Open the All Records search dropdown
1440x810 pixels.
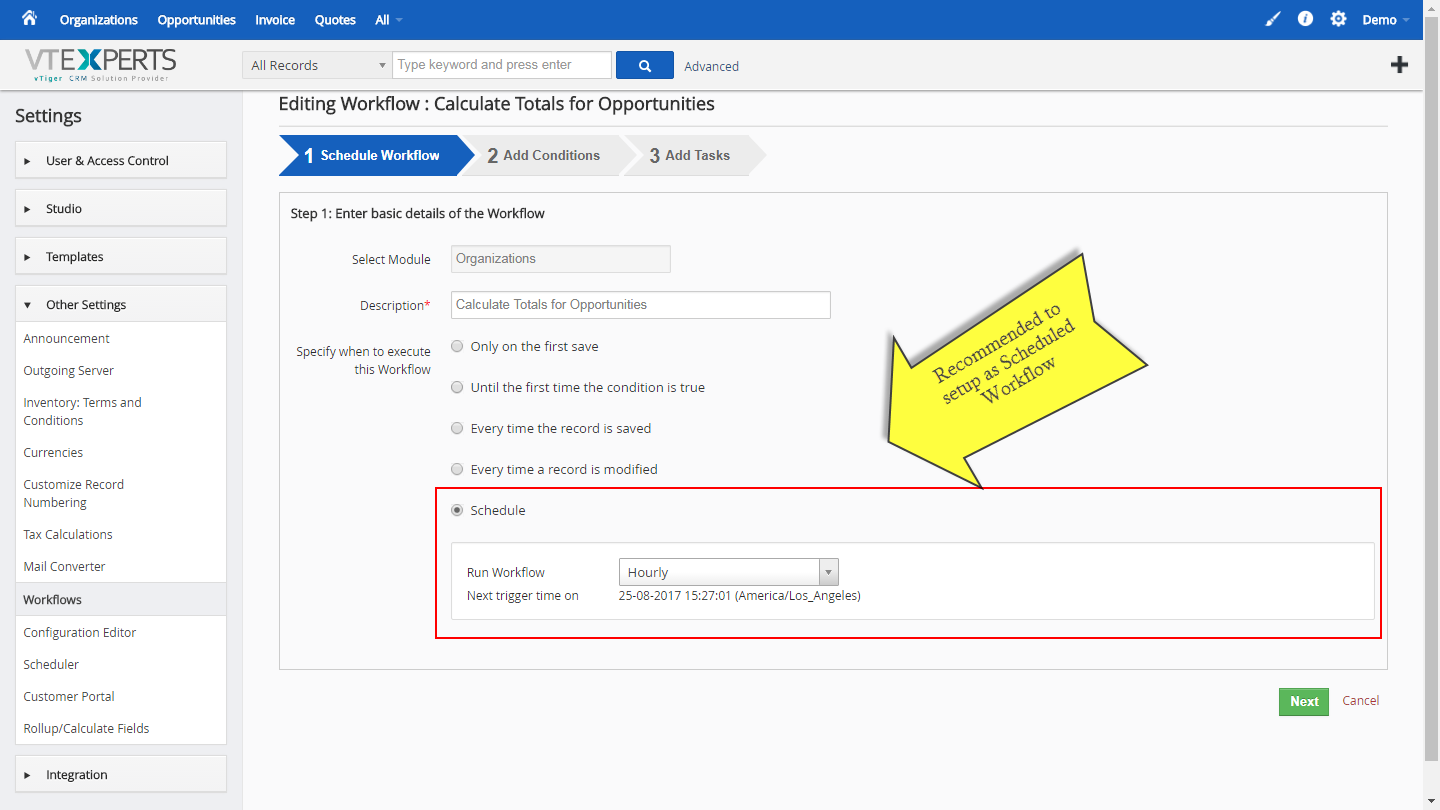pyautogui.click(x=317, y=65)
